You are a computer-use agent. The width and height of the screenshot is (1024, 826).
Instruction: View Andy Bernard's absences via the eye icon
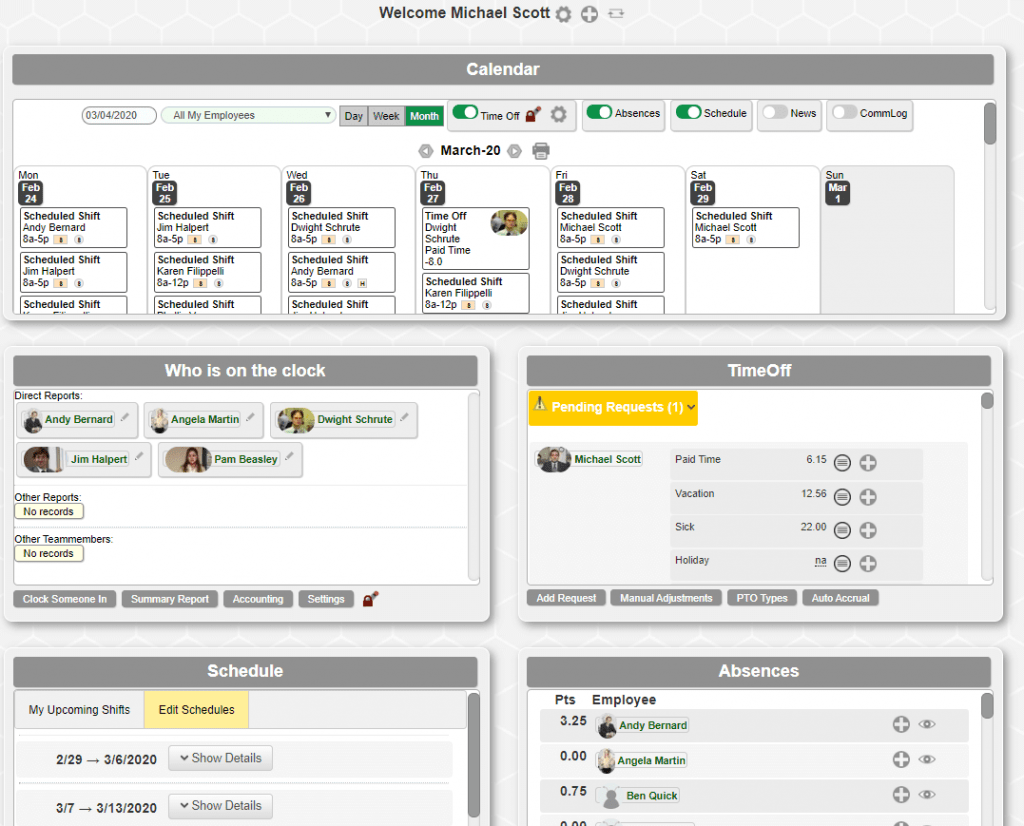(927, 725)
